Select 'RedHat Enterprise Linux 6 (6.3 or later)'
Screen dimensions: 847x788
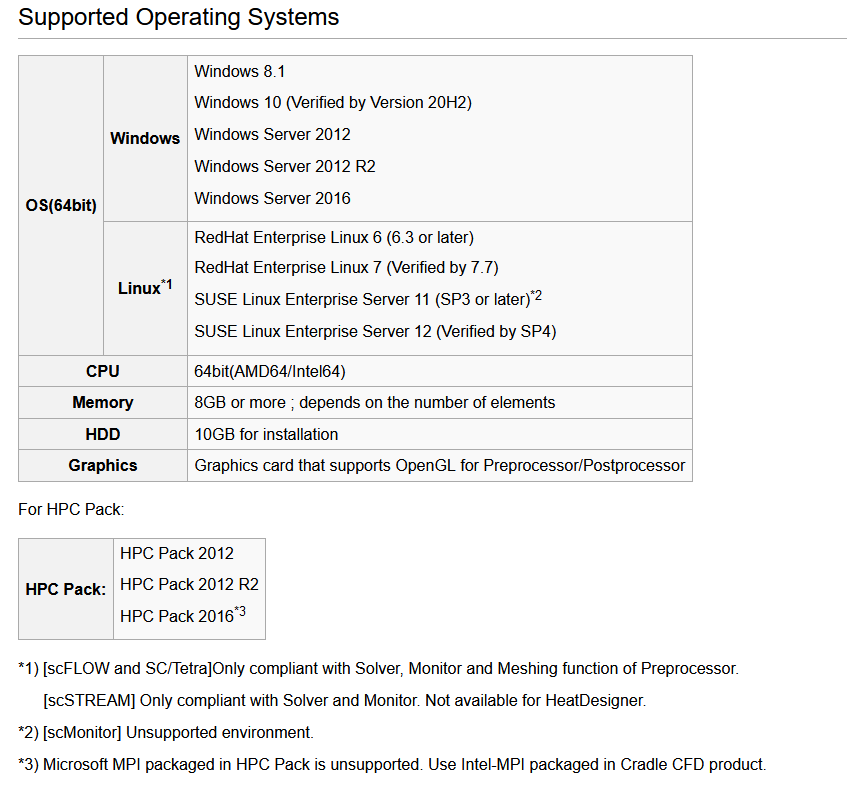(334, 238)
